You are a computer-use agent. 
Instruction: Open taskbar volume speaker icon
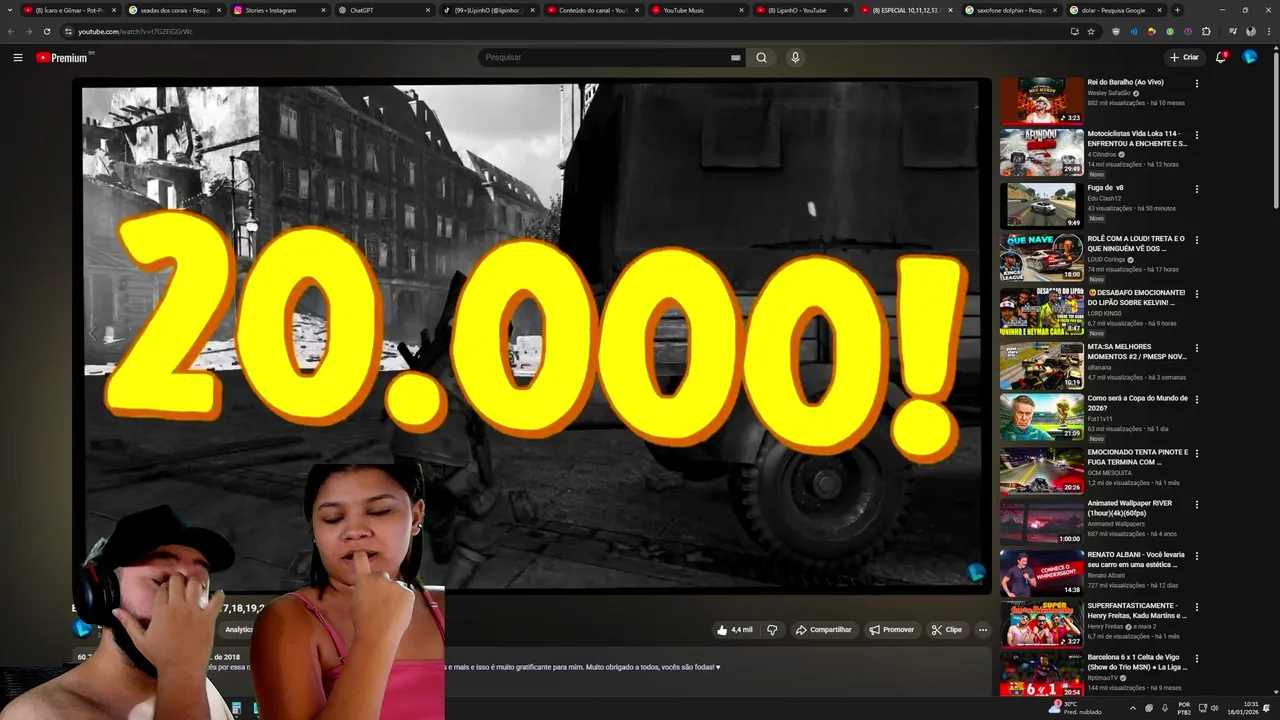point(1213,708)
